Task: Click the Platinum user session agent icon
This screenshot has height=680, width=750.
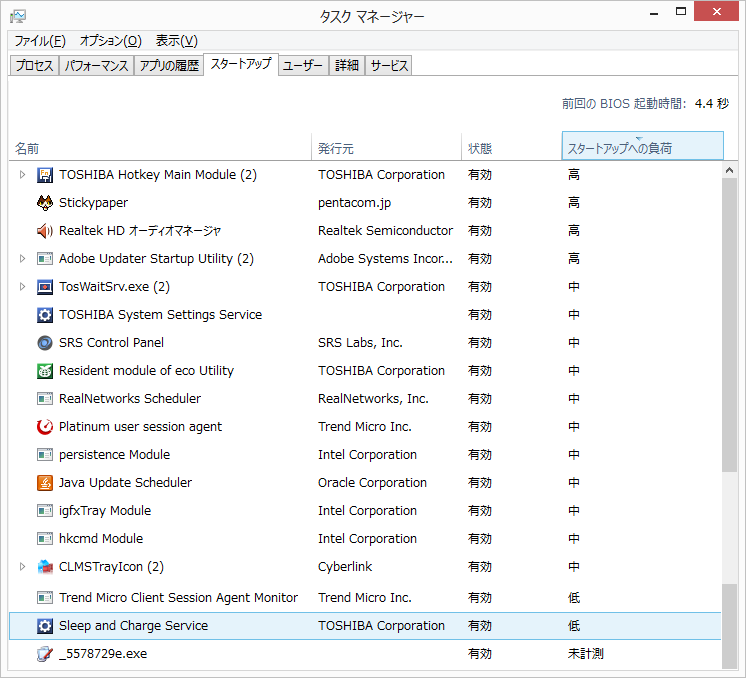Action: 44,427
